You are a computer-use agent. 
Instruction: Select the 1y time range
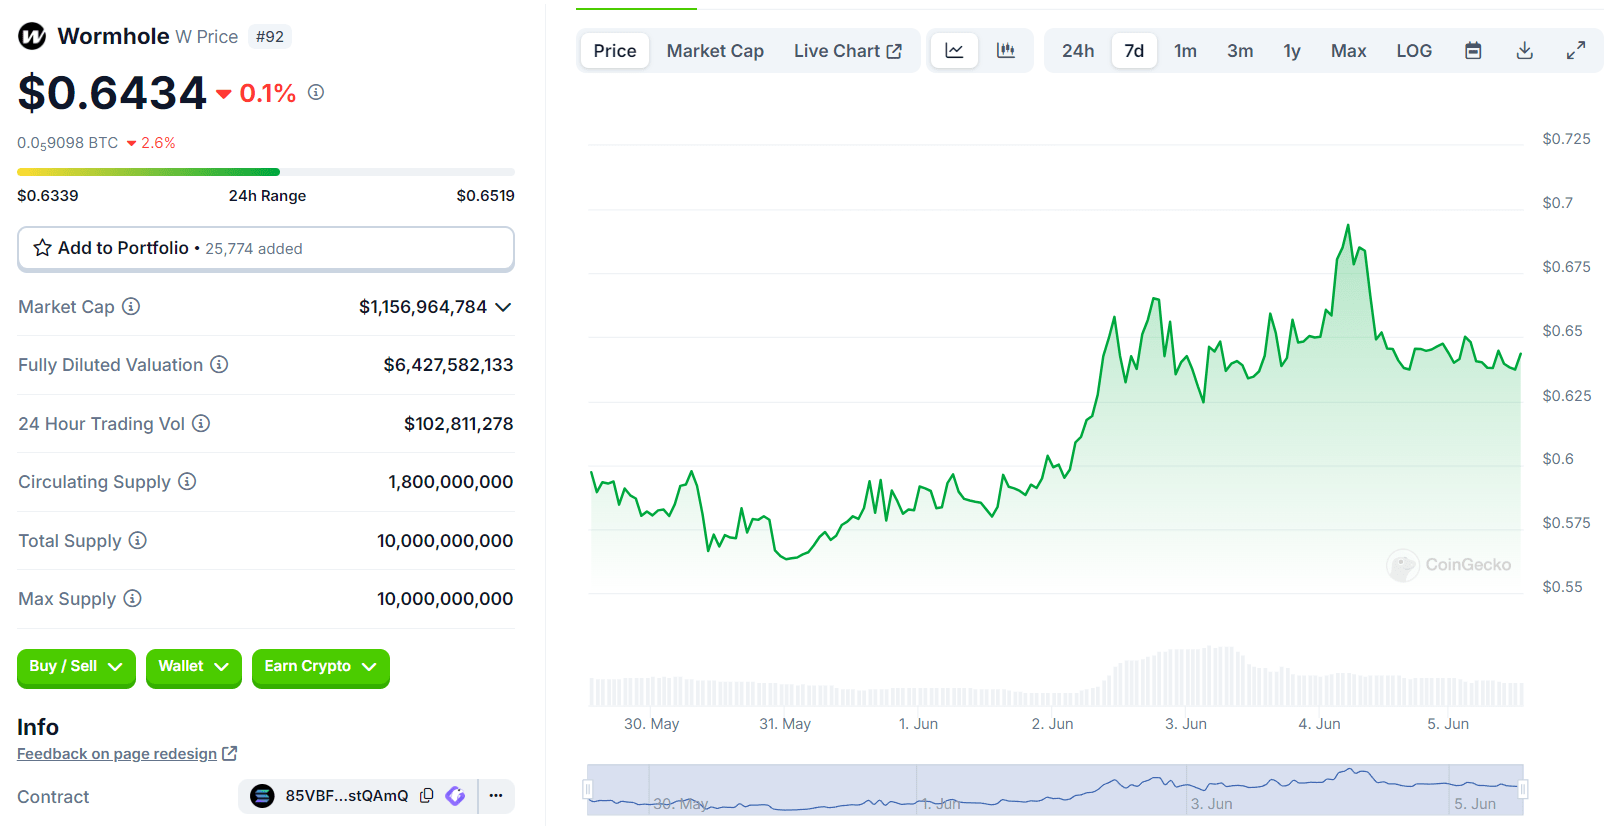click(x=1292, y=51)
